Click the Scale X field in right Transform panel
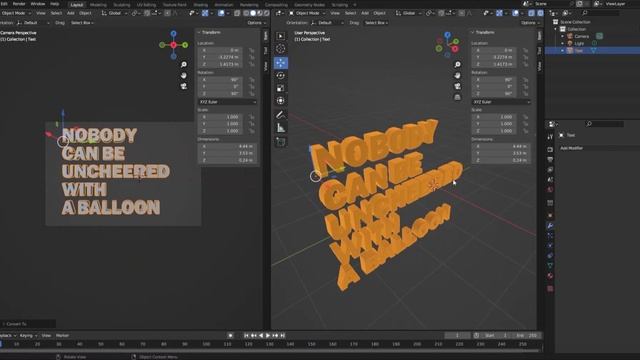640x360 pixels. pos(494,117)
